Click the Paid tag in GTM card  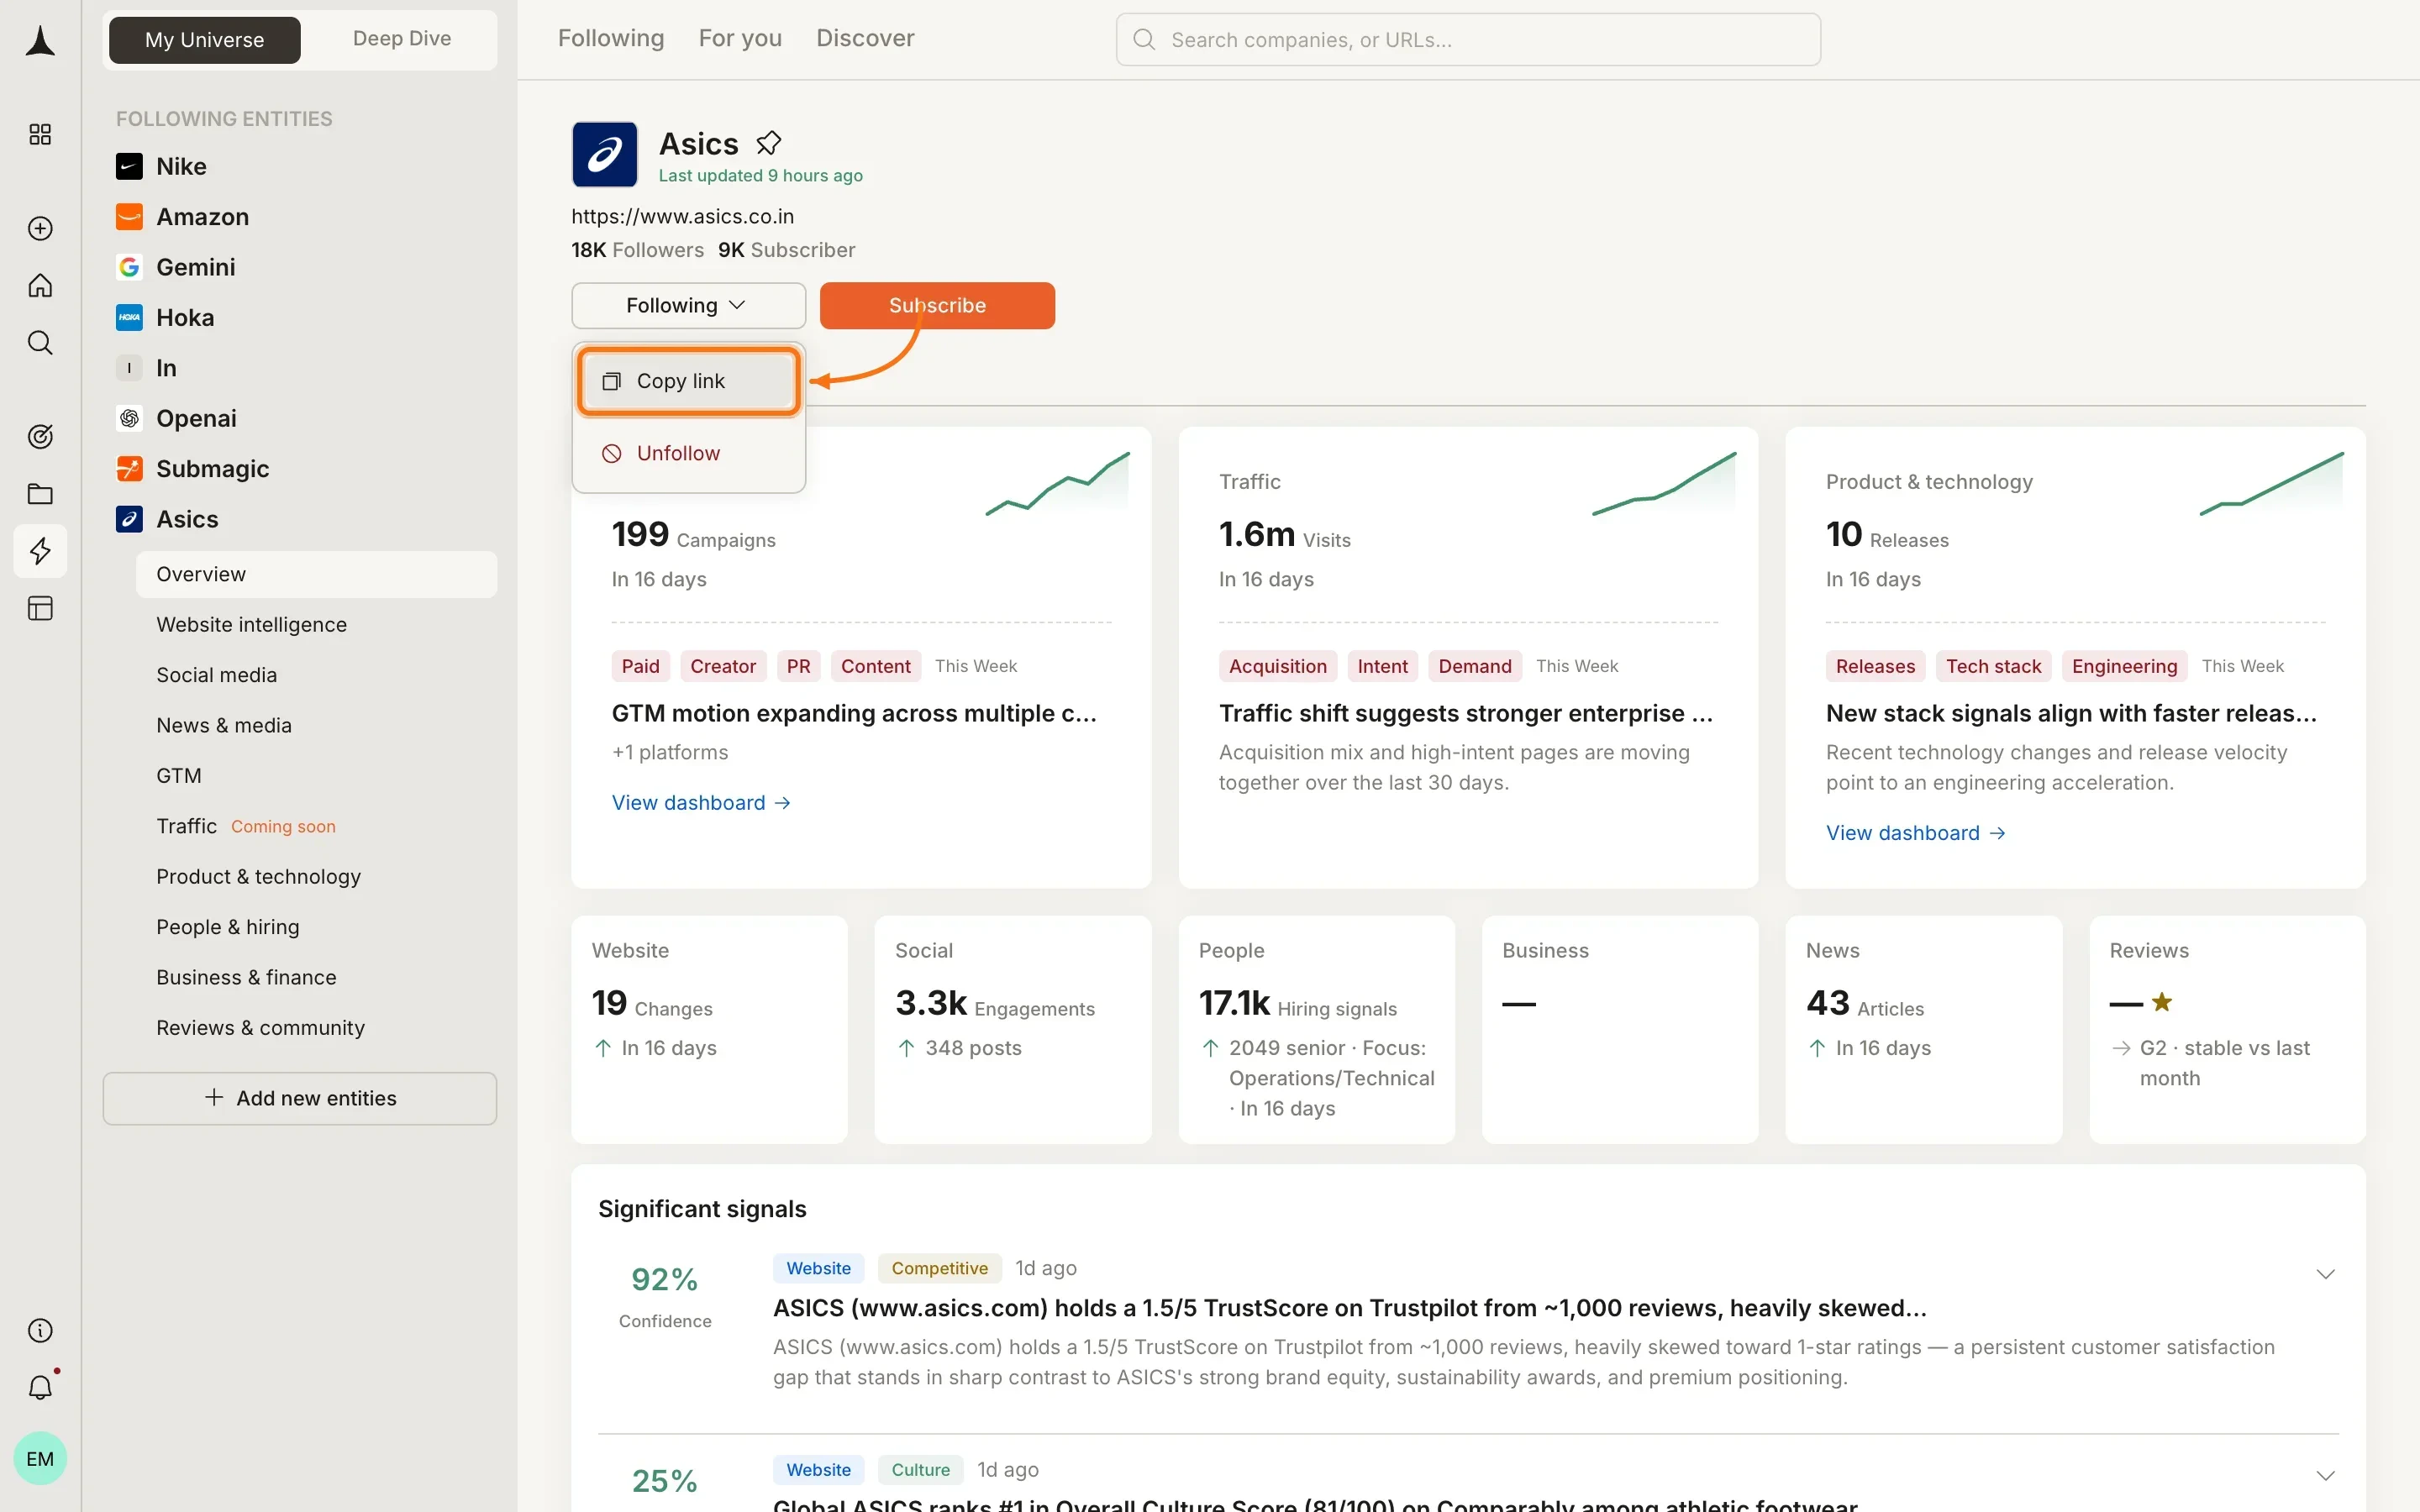click(640, 666)
